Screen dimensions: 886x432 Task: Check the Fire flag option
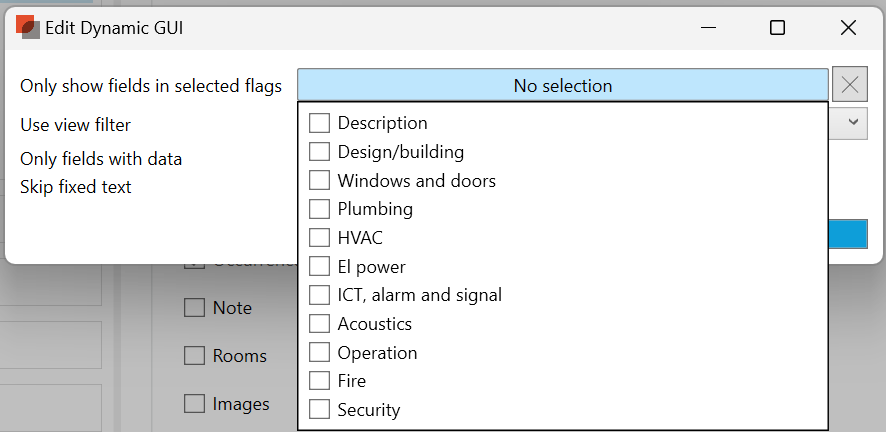coord(319,381)
